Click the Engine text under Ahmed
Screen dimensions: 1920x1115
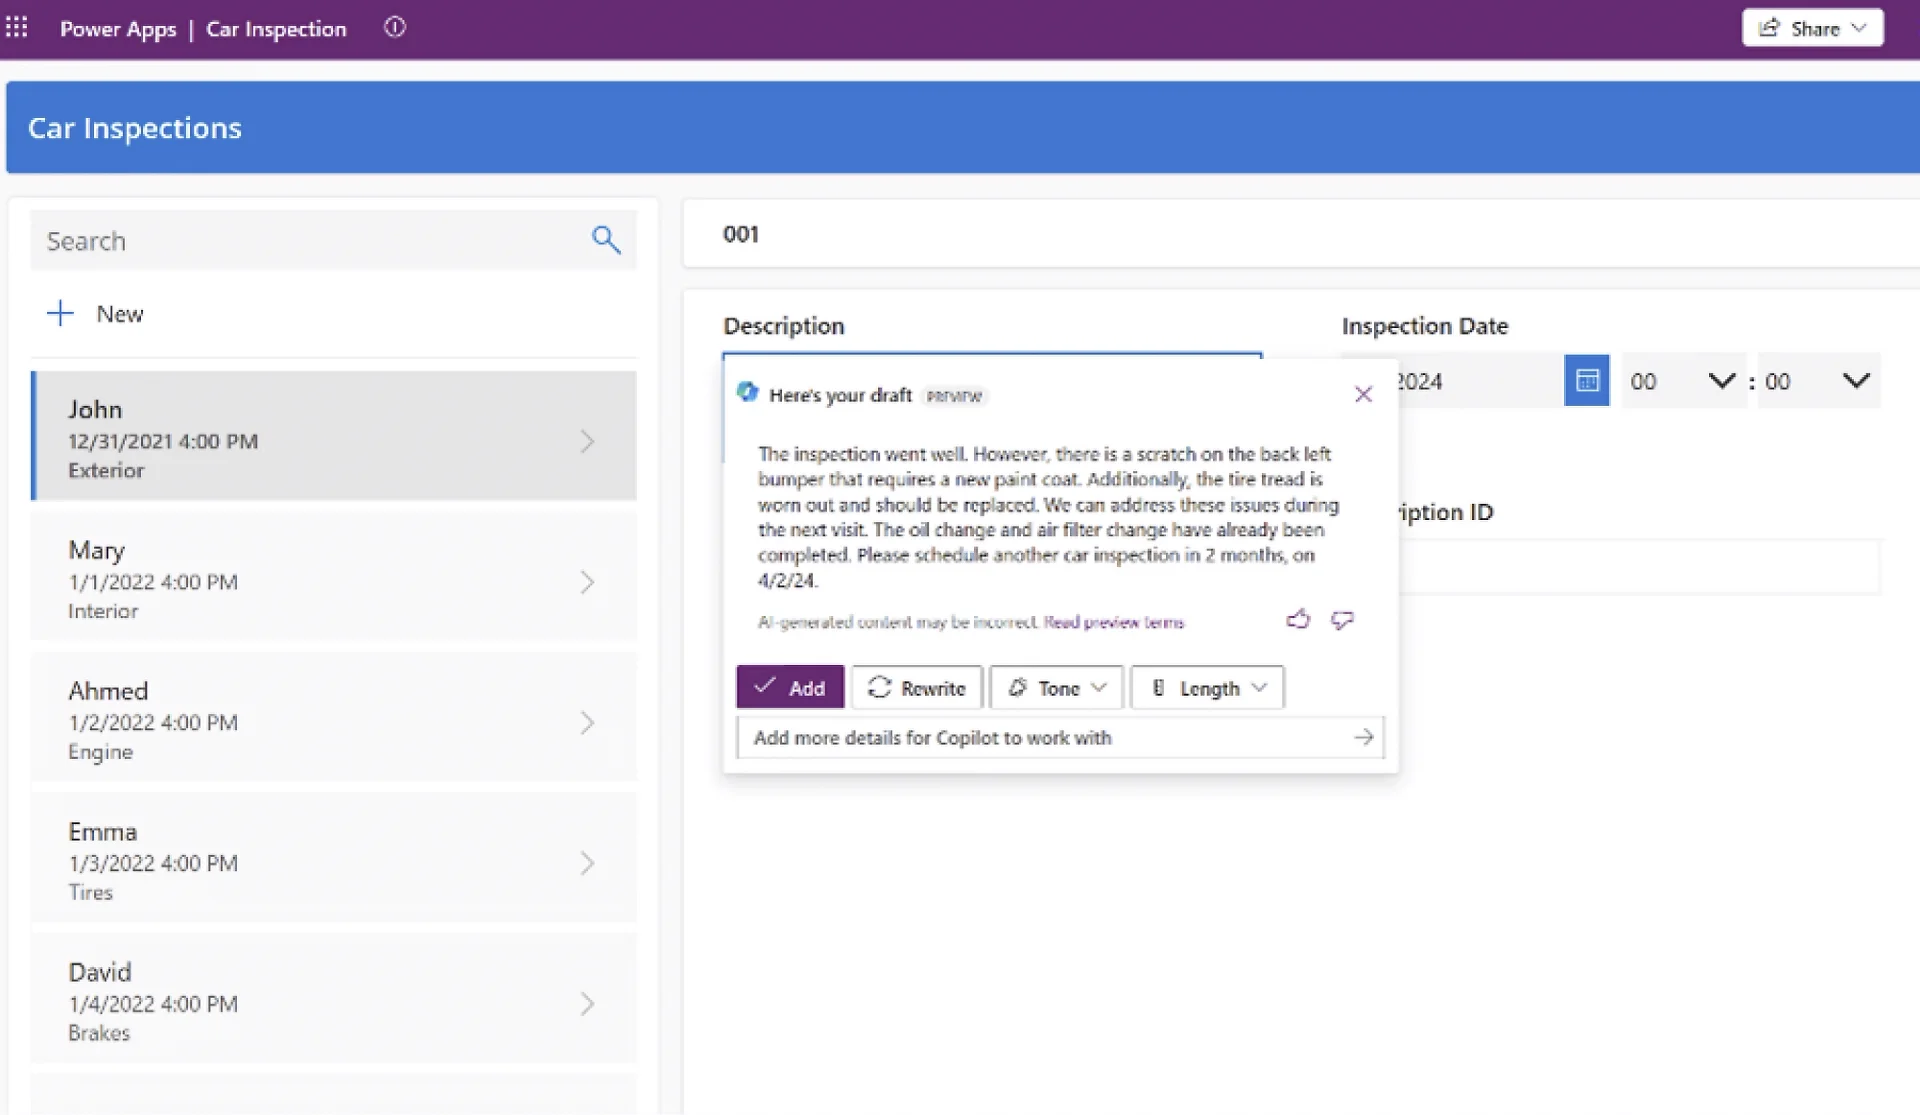coord(100,752)
